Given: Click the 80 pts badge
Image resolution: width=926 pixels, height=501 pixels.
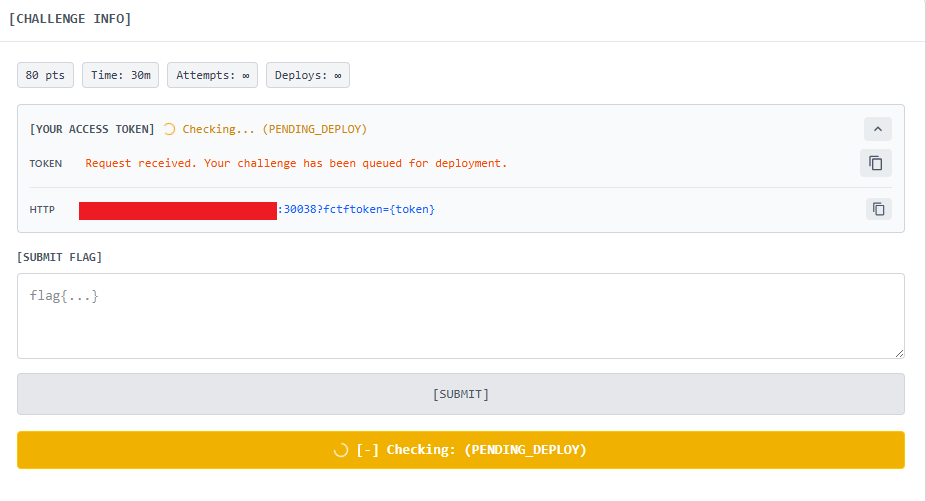Looking at the screenshot, I should tap(45, 75).
